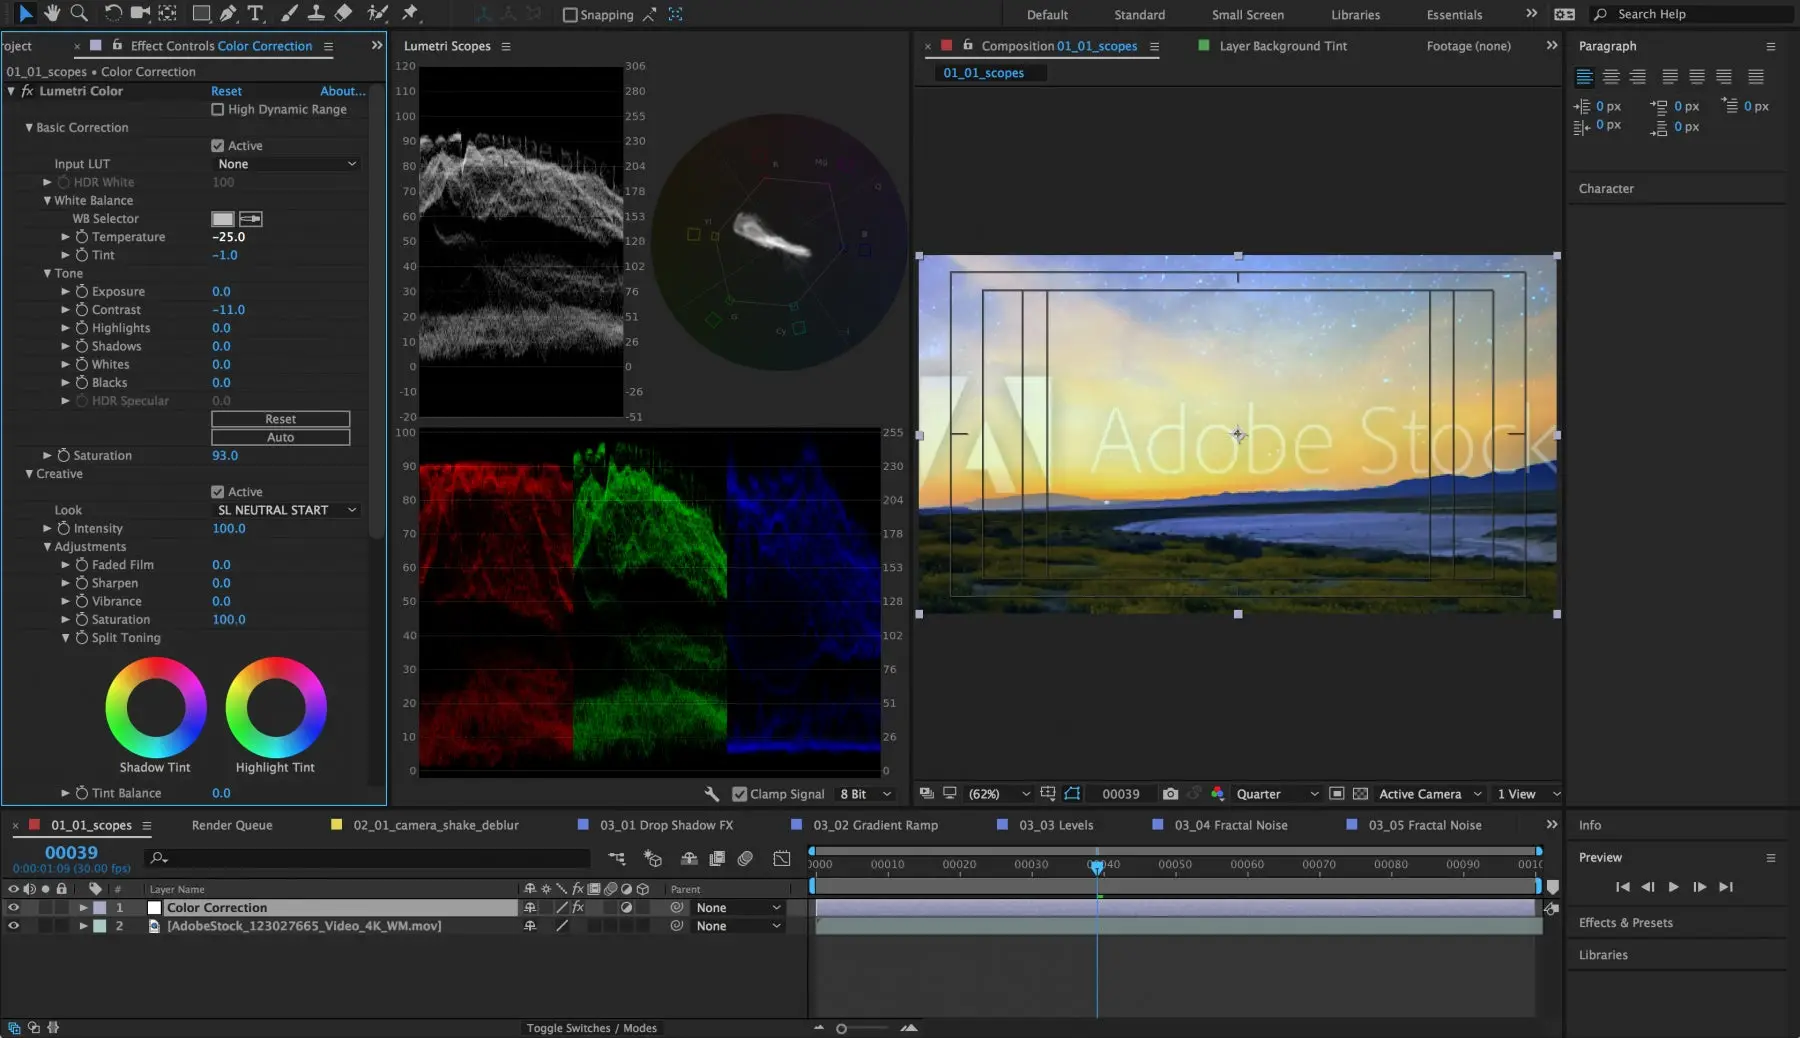The height and width of the screenshot is (1038, 1800).
Task: Select the Horizontal Type tool
Action: tap(256, 14)
